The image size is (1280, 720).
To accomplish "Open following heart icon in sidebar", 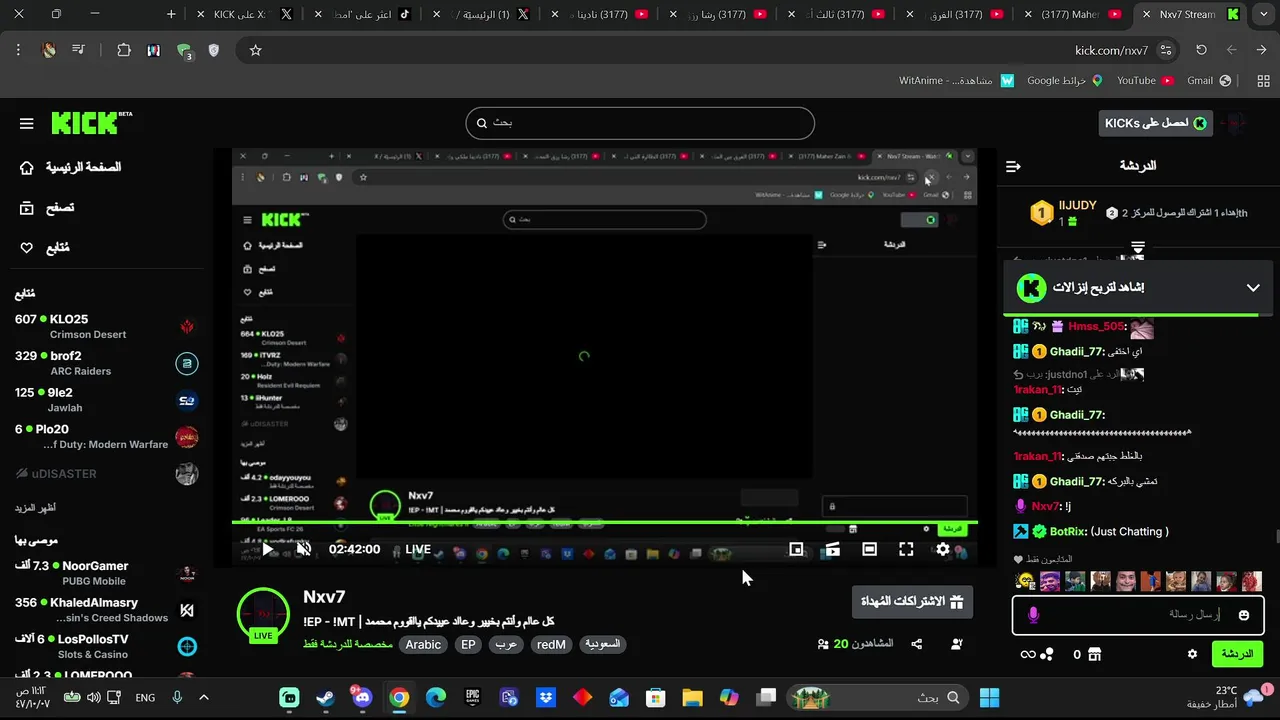I will [27, 248].
